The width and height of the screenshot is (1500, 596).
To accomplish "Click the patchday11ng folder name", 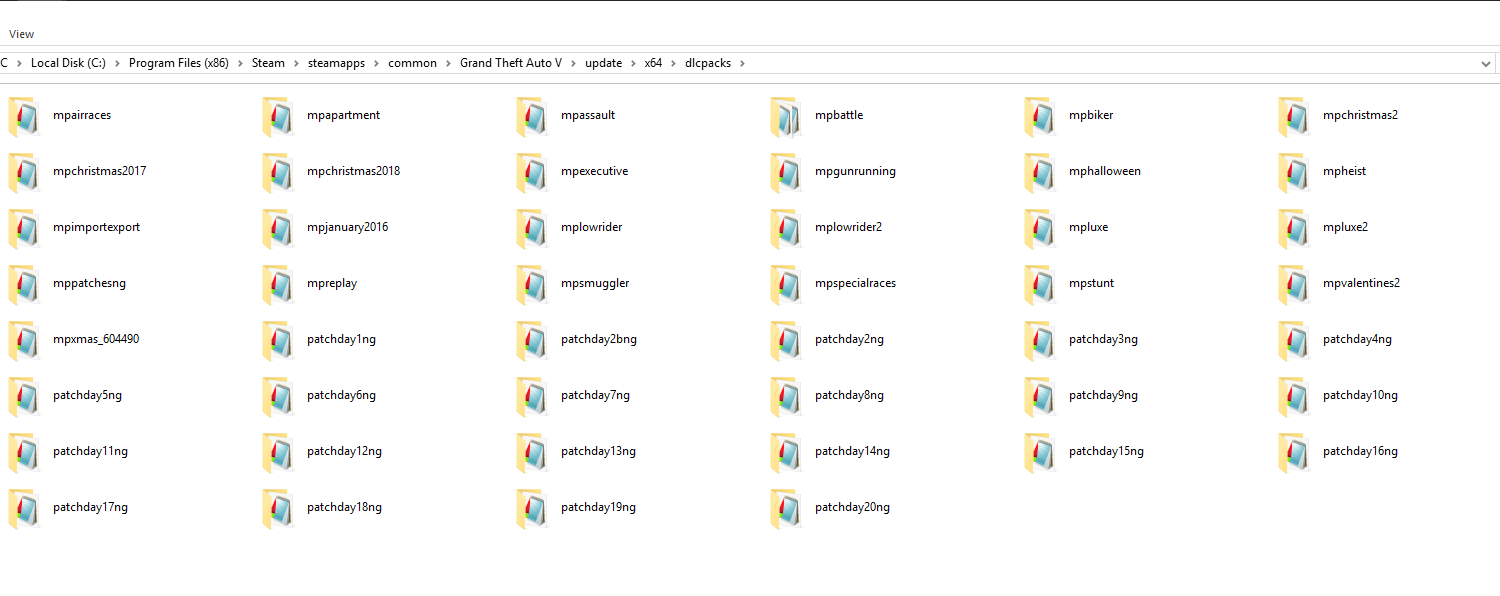I will coord(90,451).
